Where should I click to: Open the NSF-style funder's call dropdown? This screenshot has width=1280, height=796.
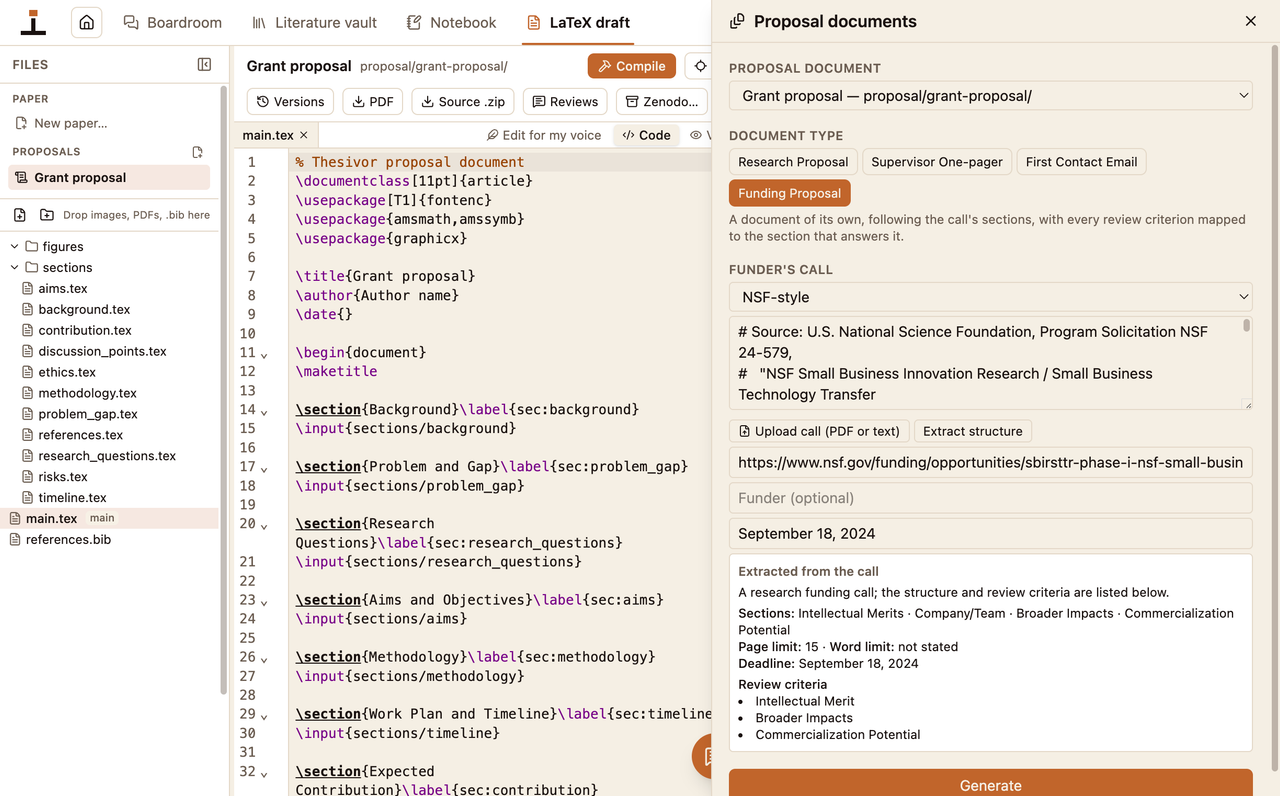pos(990,297)
